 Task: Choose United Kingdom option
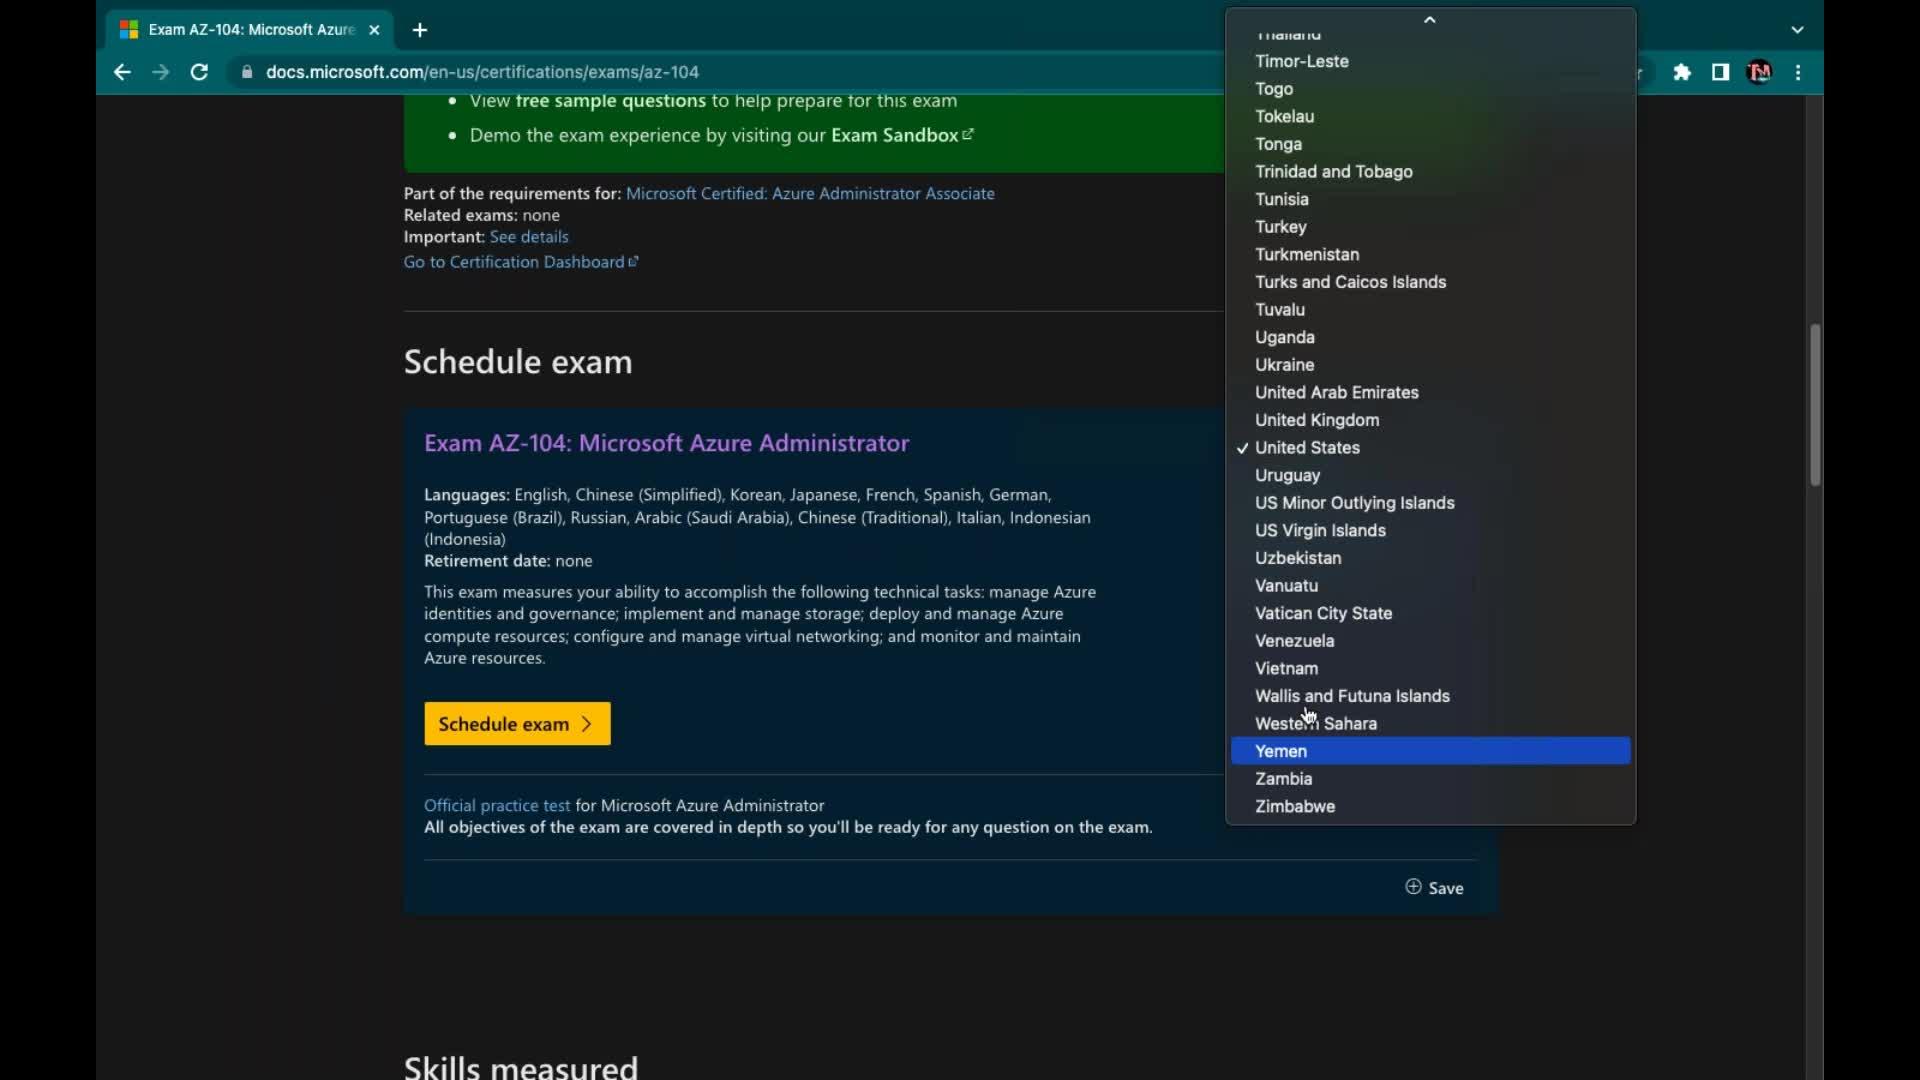point(1430,420)
